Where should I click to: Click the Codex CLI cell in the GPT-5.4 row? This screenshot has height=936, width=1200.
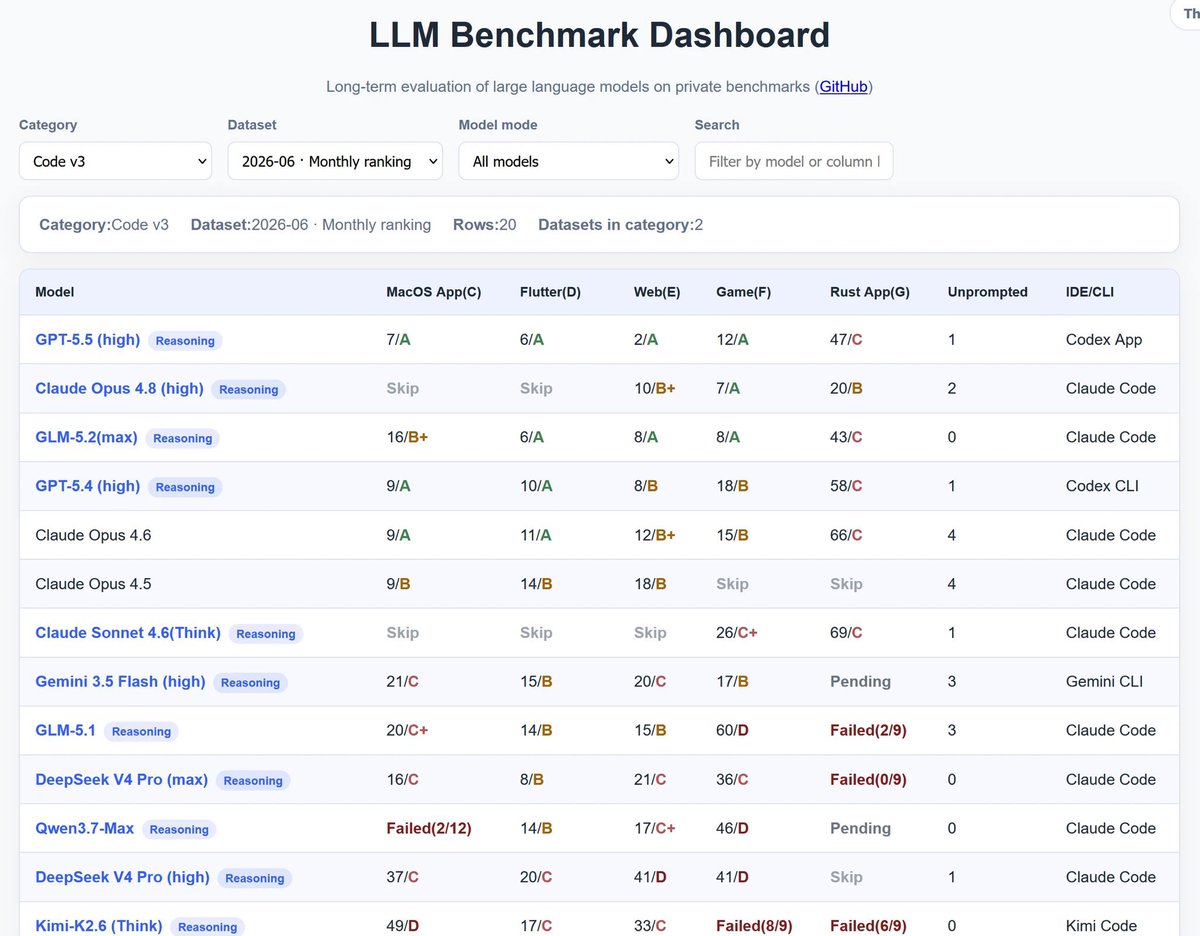click(x=1102, y=486)
